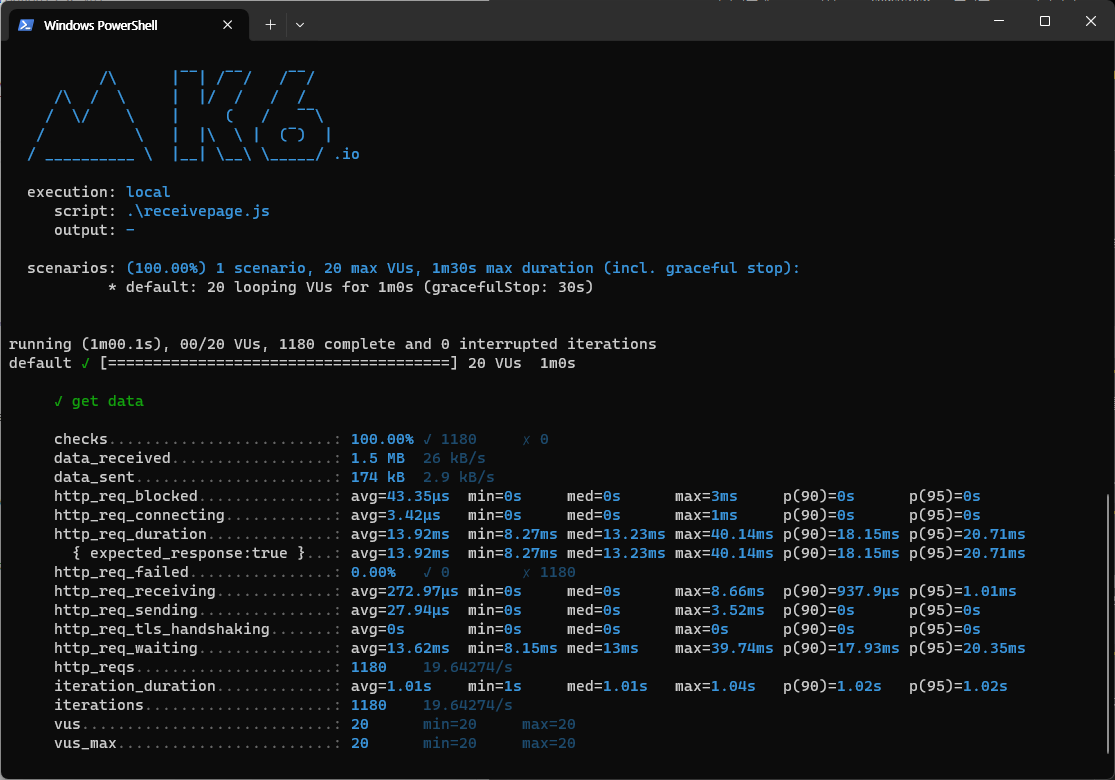Click iteration_duration avg=1.01s
1115x780 pixels.
391,686
